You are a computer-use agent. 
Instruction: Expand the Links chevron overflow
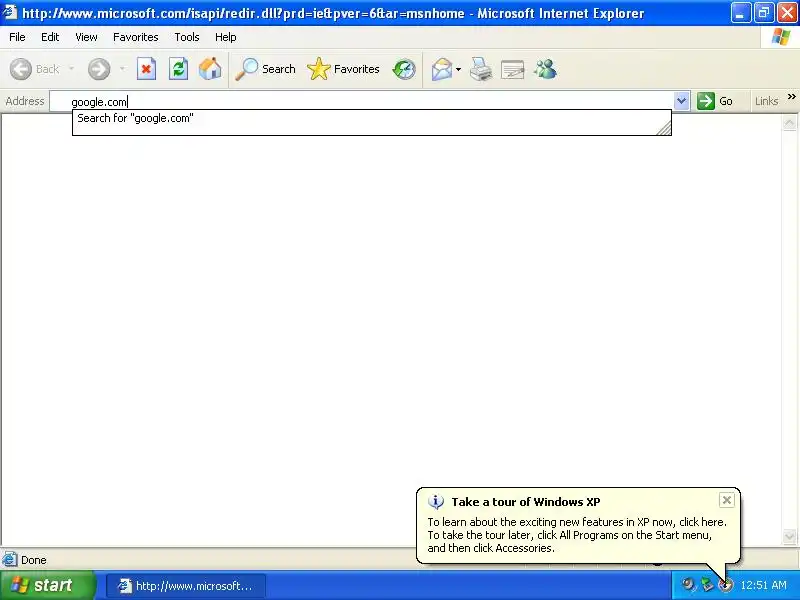791,96
